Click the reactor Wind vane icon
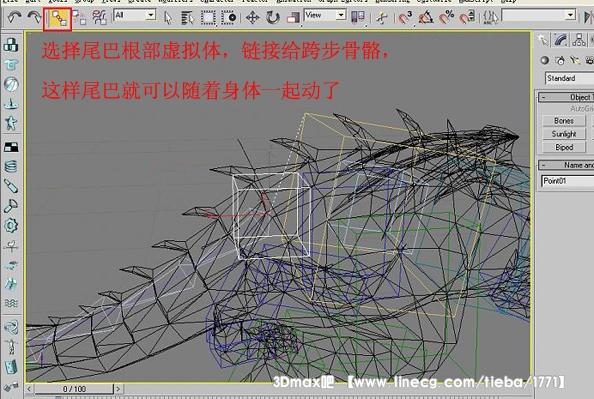594x399 pixels. click(11, 246)
